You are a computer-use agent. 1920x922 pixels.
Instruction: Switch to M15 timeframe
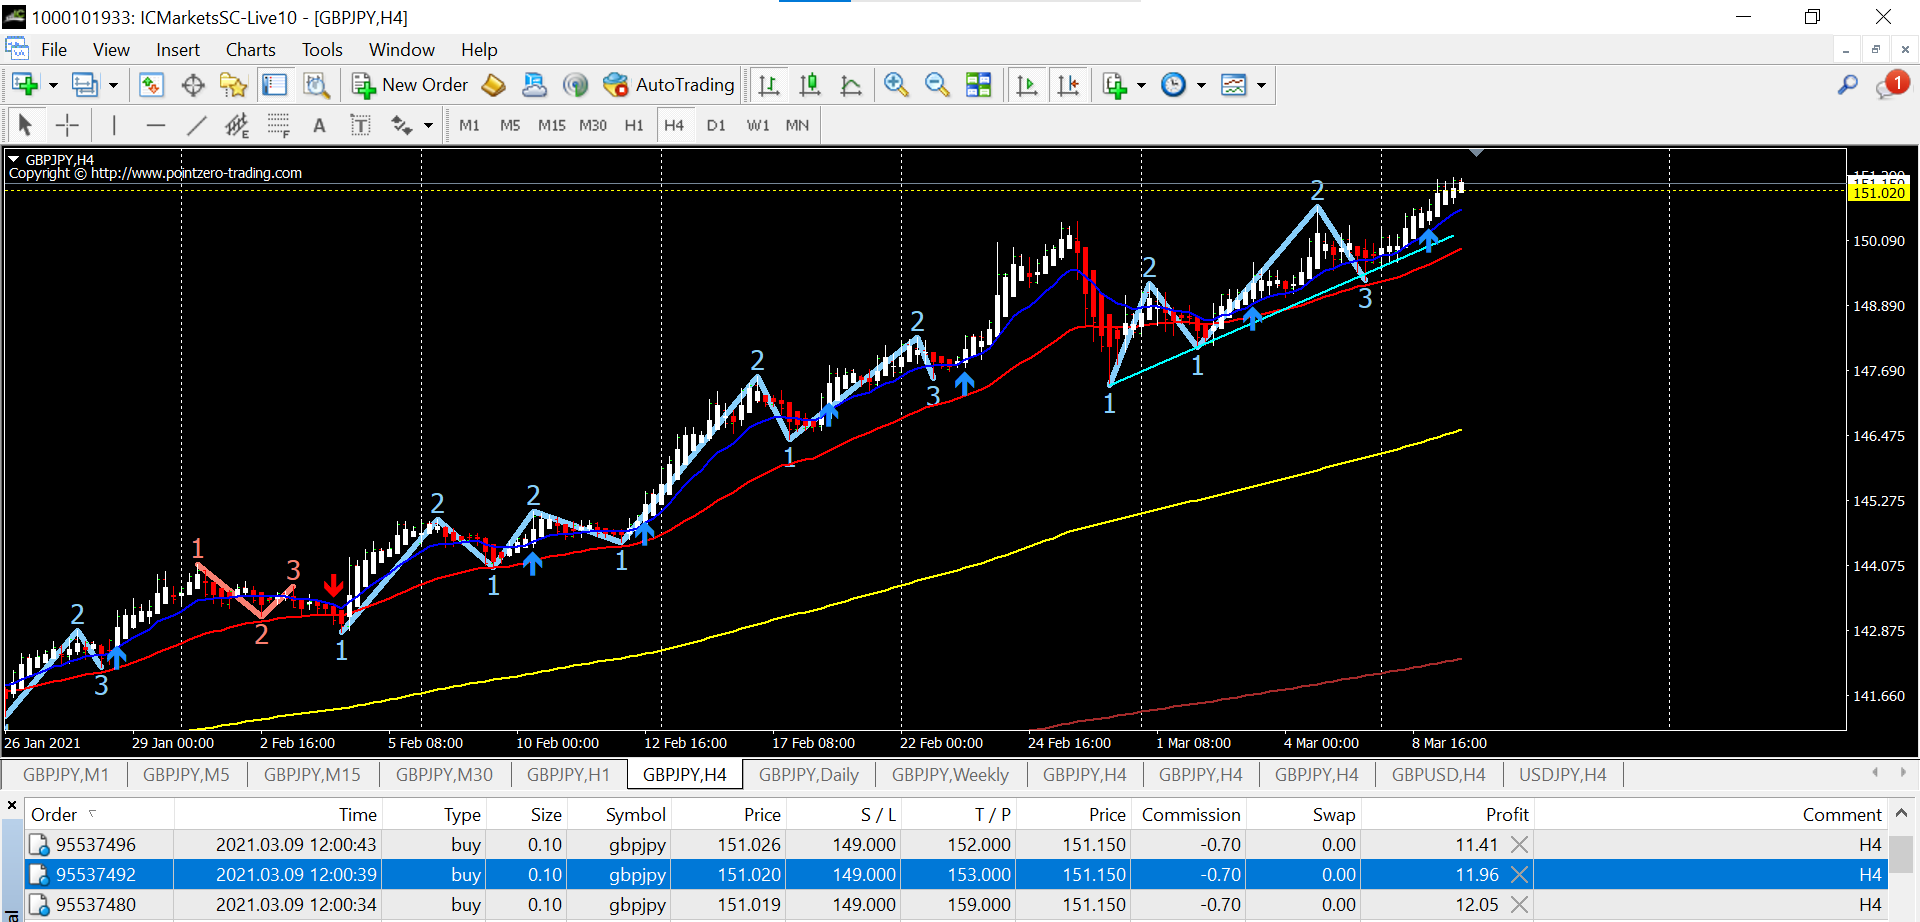551,125
